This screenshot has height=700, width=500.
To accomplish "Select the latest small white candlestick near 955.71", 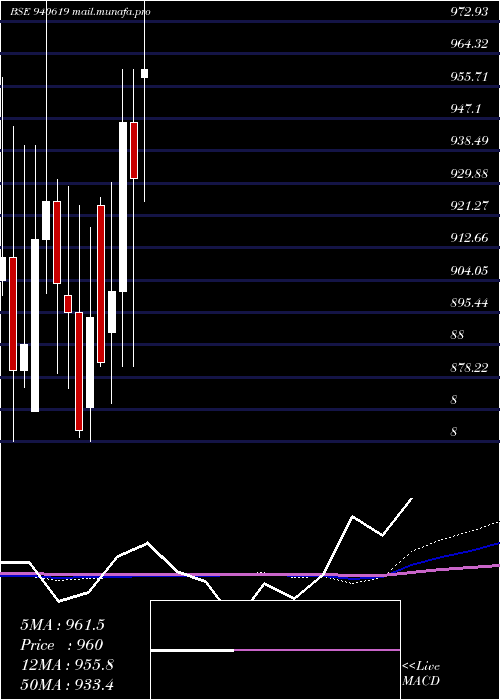I will coord(145,73).
